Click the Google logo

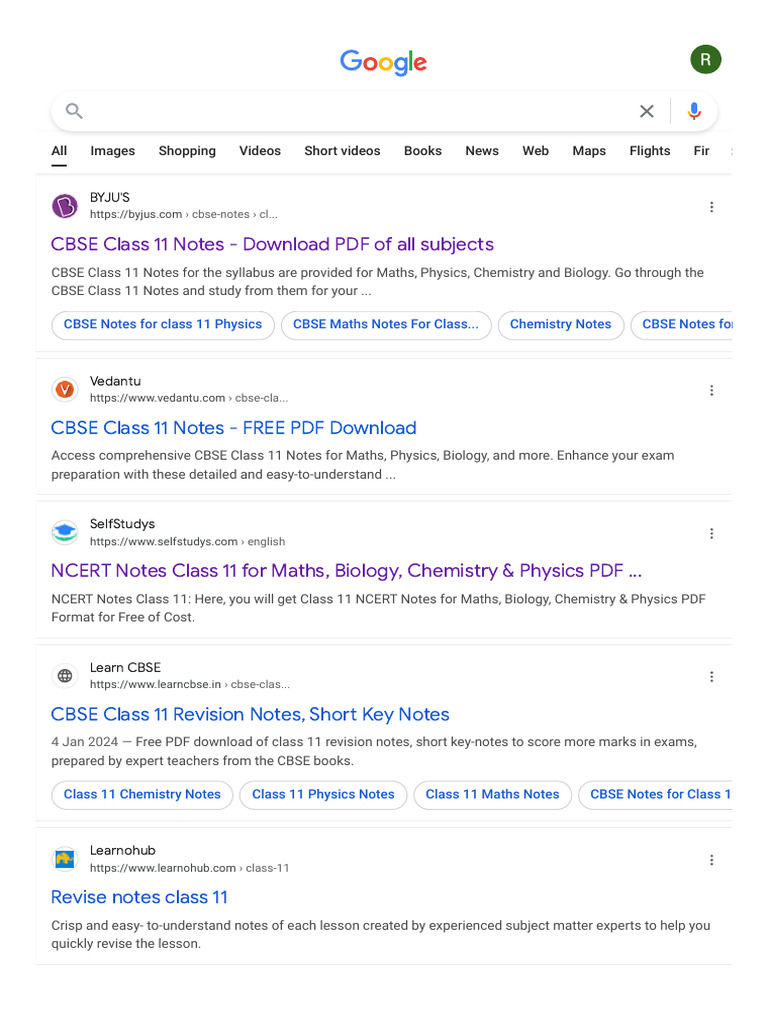coord(383,62)
